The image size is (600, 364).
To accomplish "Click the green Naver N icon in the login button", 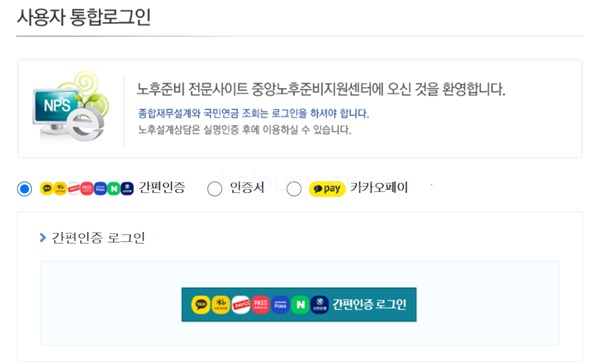I will [300, 305].
